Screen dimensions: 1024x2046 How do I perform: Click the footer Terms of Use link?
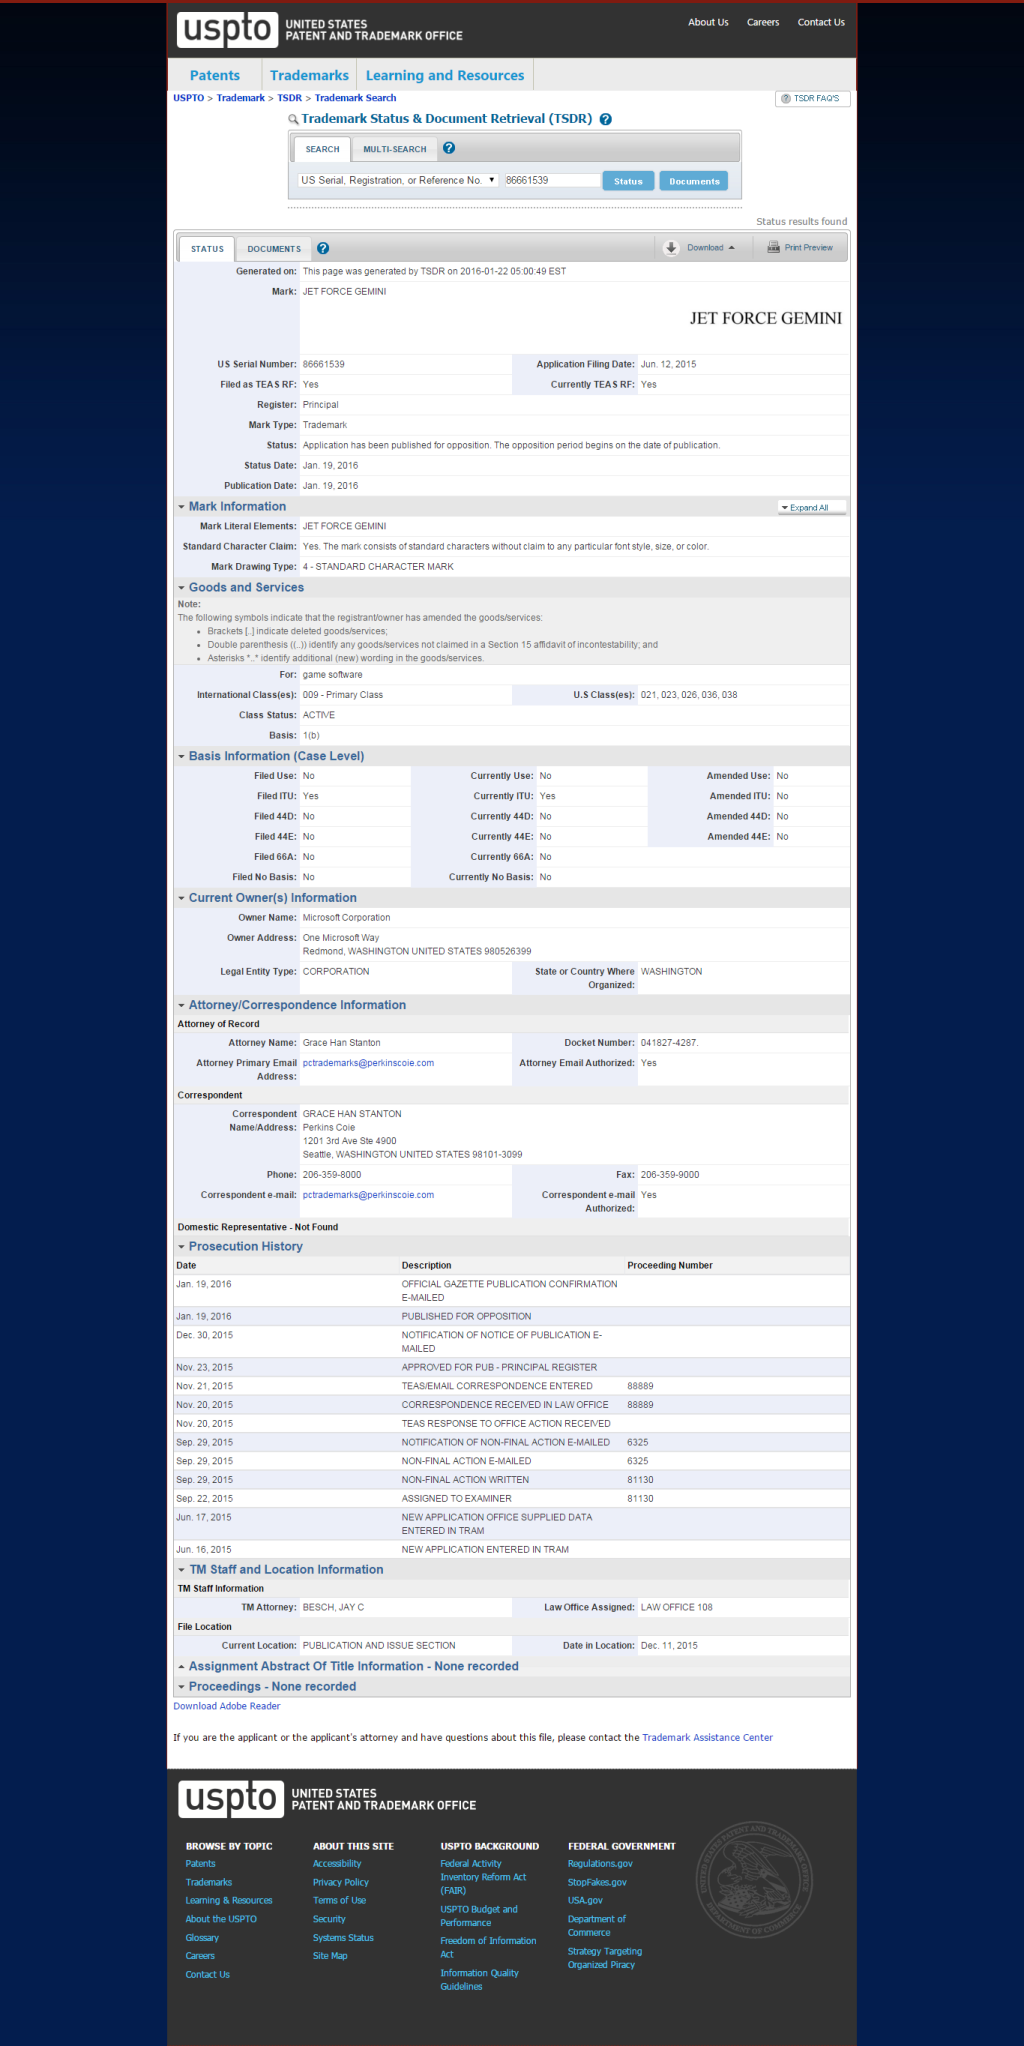pos(339,1900)
